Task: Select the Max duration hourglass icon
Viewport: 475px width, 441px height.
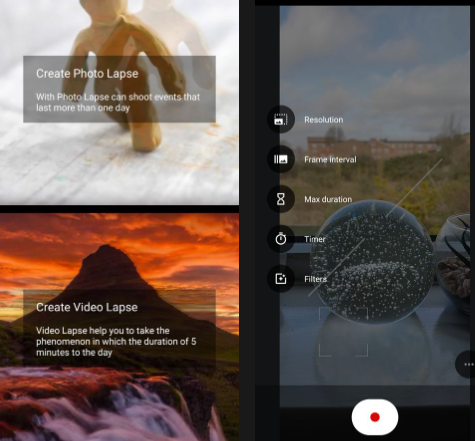Action: [x=281, y=199]
